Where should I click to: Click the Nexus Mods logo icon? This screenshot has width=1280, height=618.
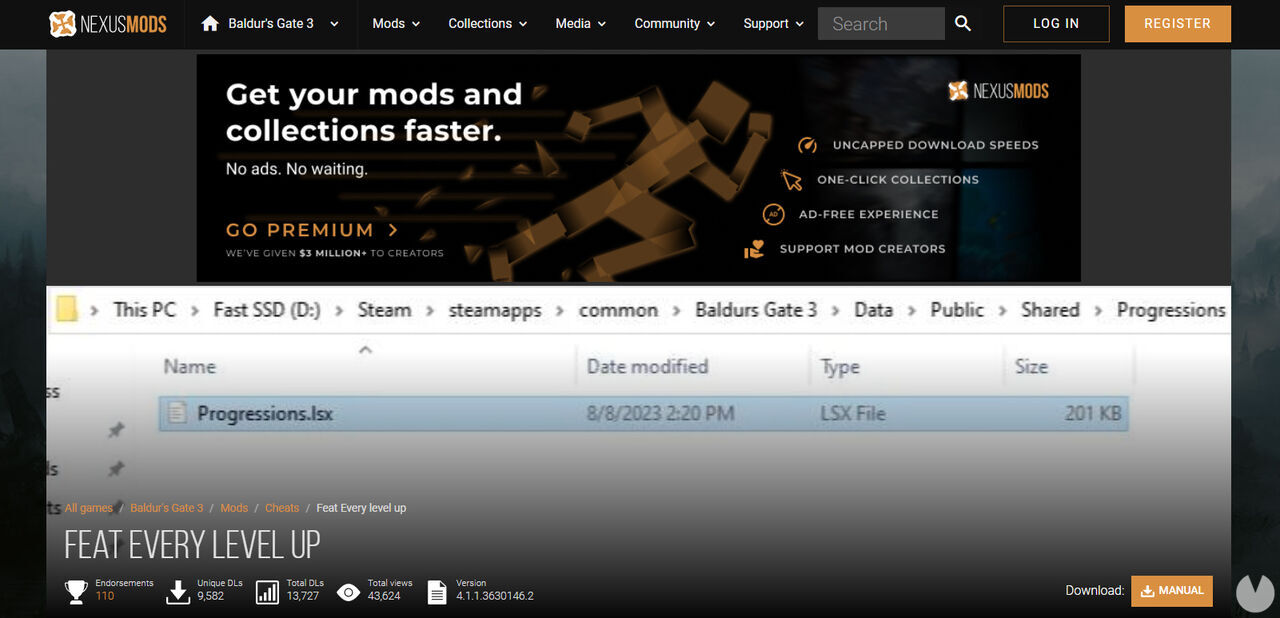point(63,24)
